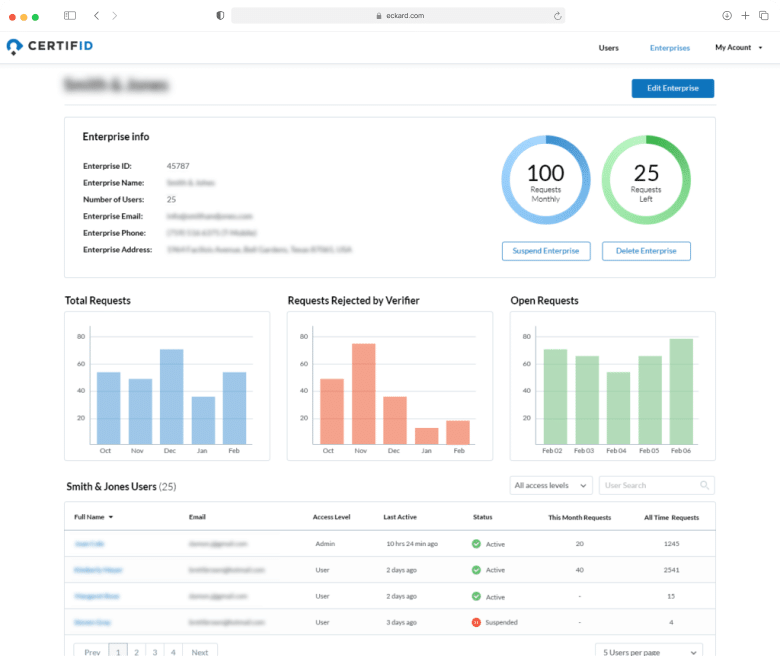Click the Last Active column header
The image size is (780, 656).
point(400,517)
